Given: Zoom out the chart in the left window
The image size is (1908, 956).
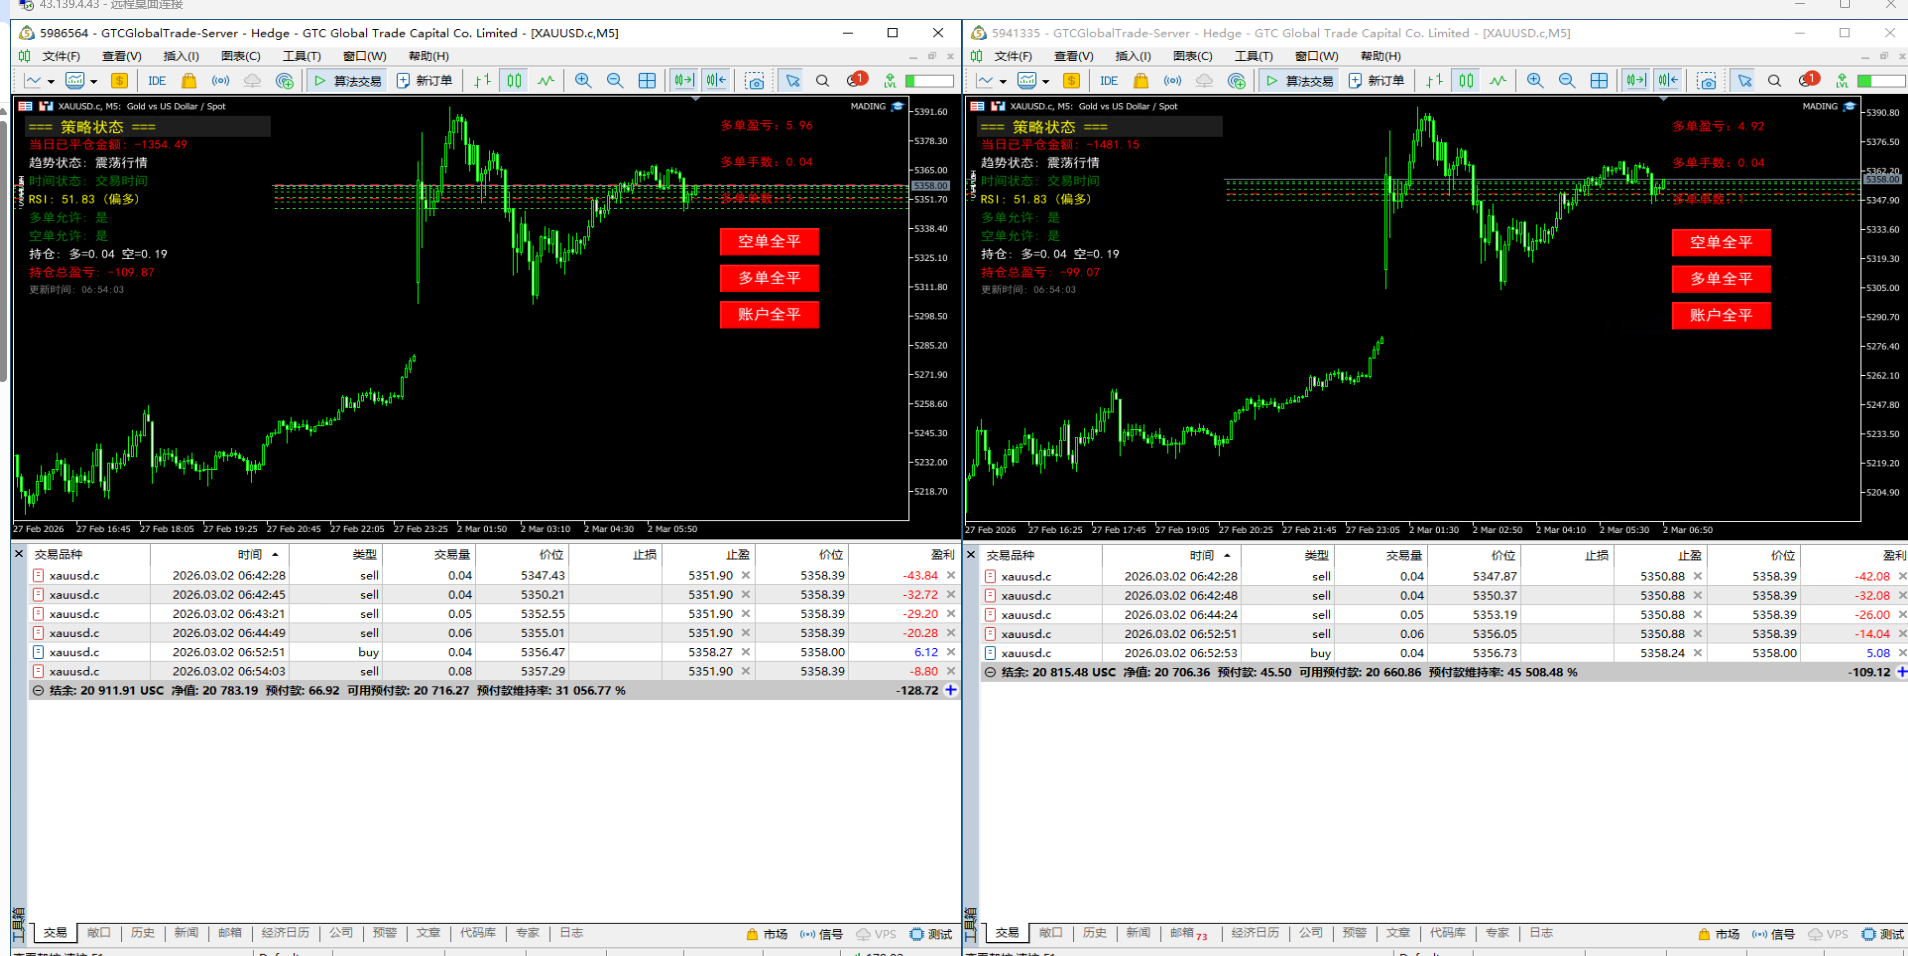Looking at the screenshot, I should (x=615, y=81).
